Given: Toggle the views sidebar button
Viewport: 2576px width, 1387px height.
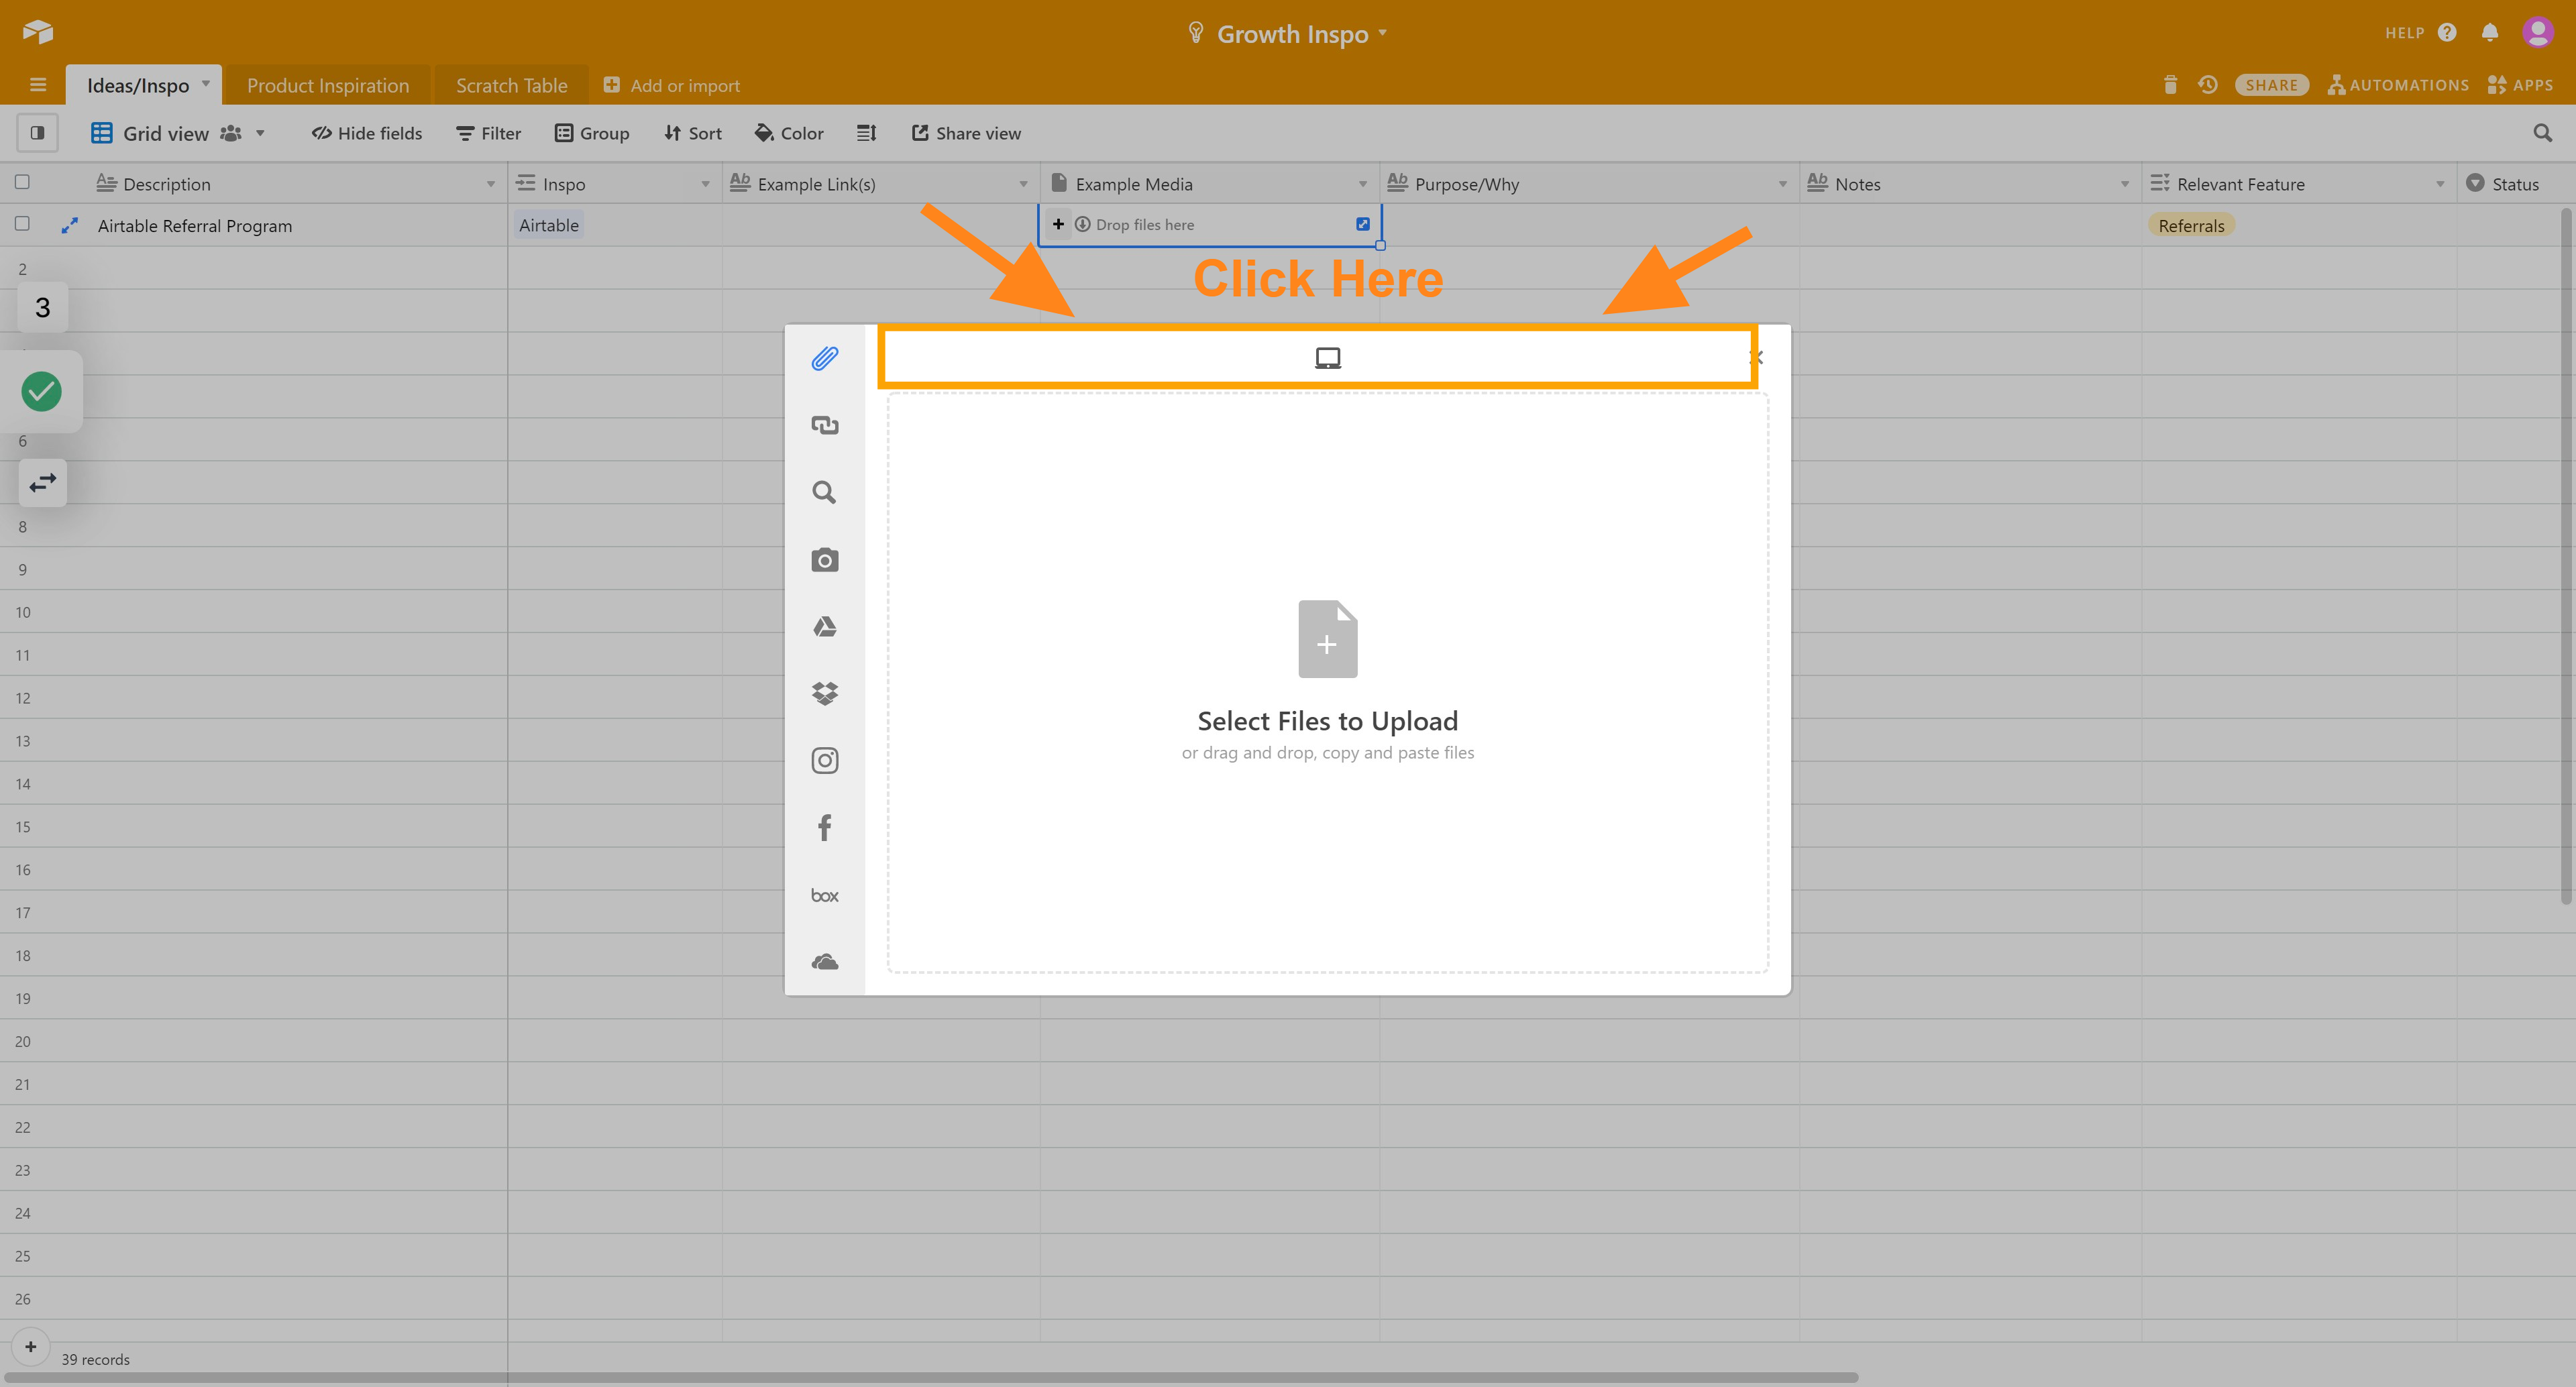Looking at the screenshot, I should click(x=37, y=133).
